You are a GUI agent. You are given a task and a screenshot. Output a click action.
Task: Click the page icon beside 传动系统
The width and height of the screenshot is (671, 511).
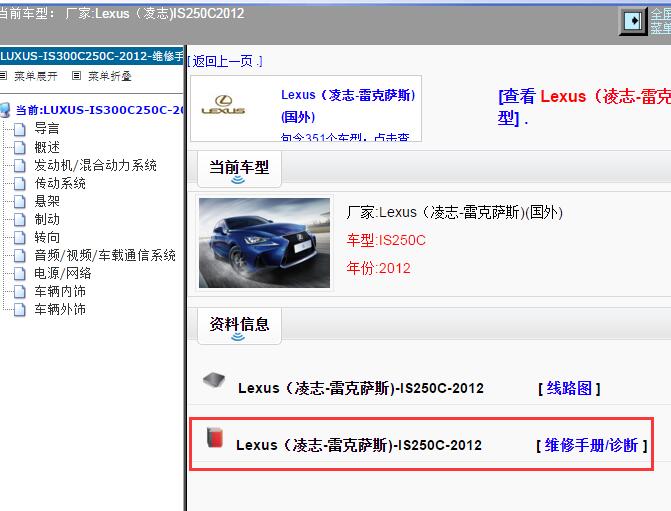coord(19,183)
